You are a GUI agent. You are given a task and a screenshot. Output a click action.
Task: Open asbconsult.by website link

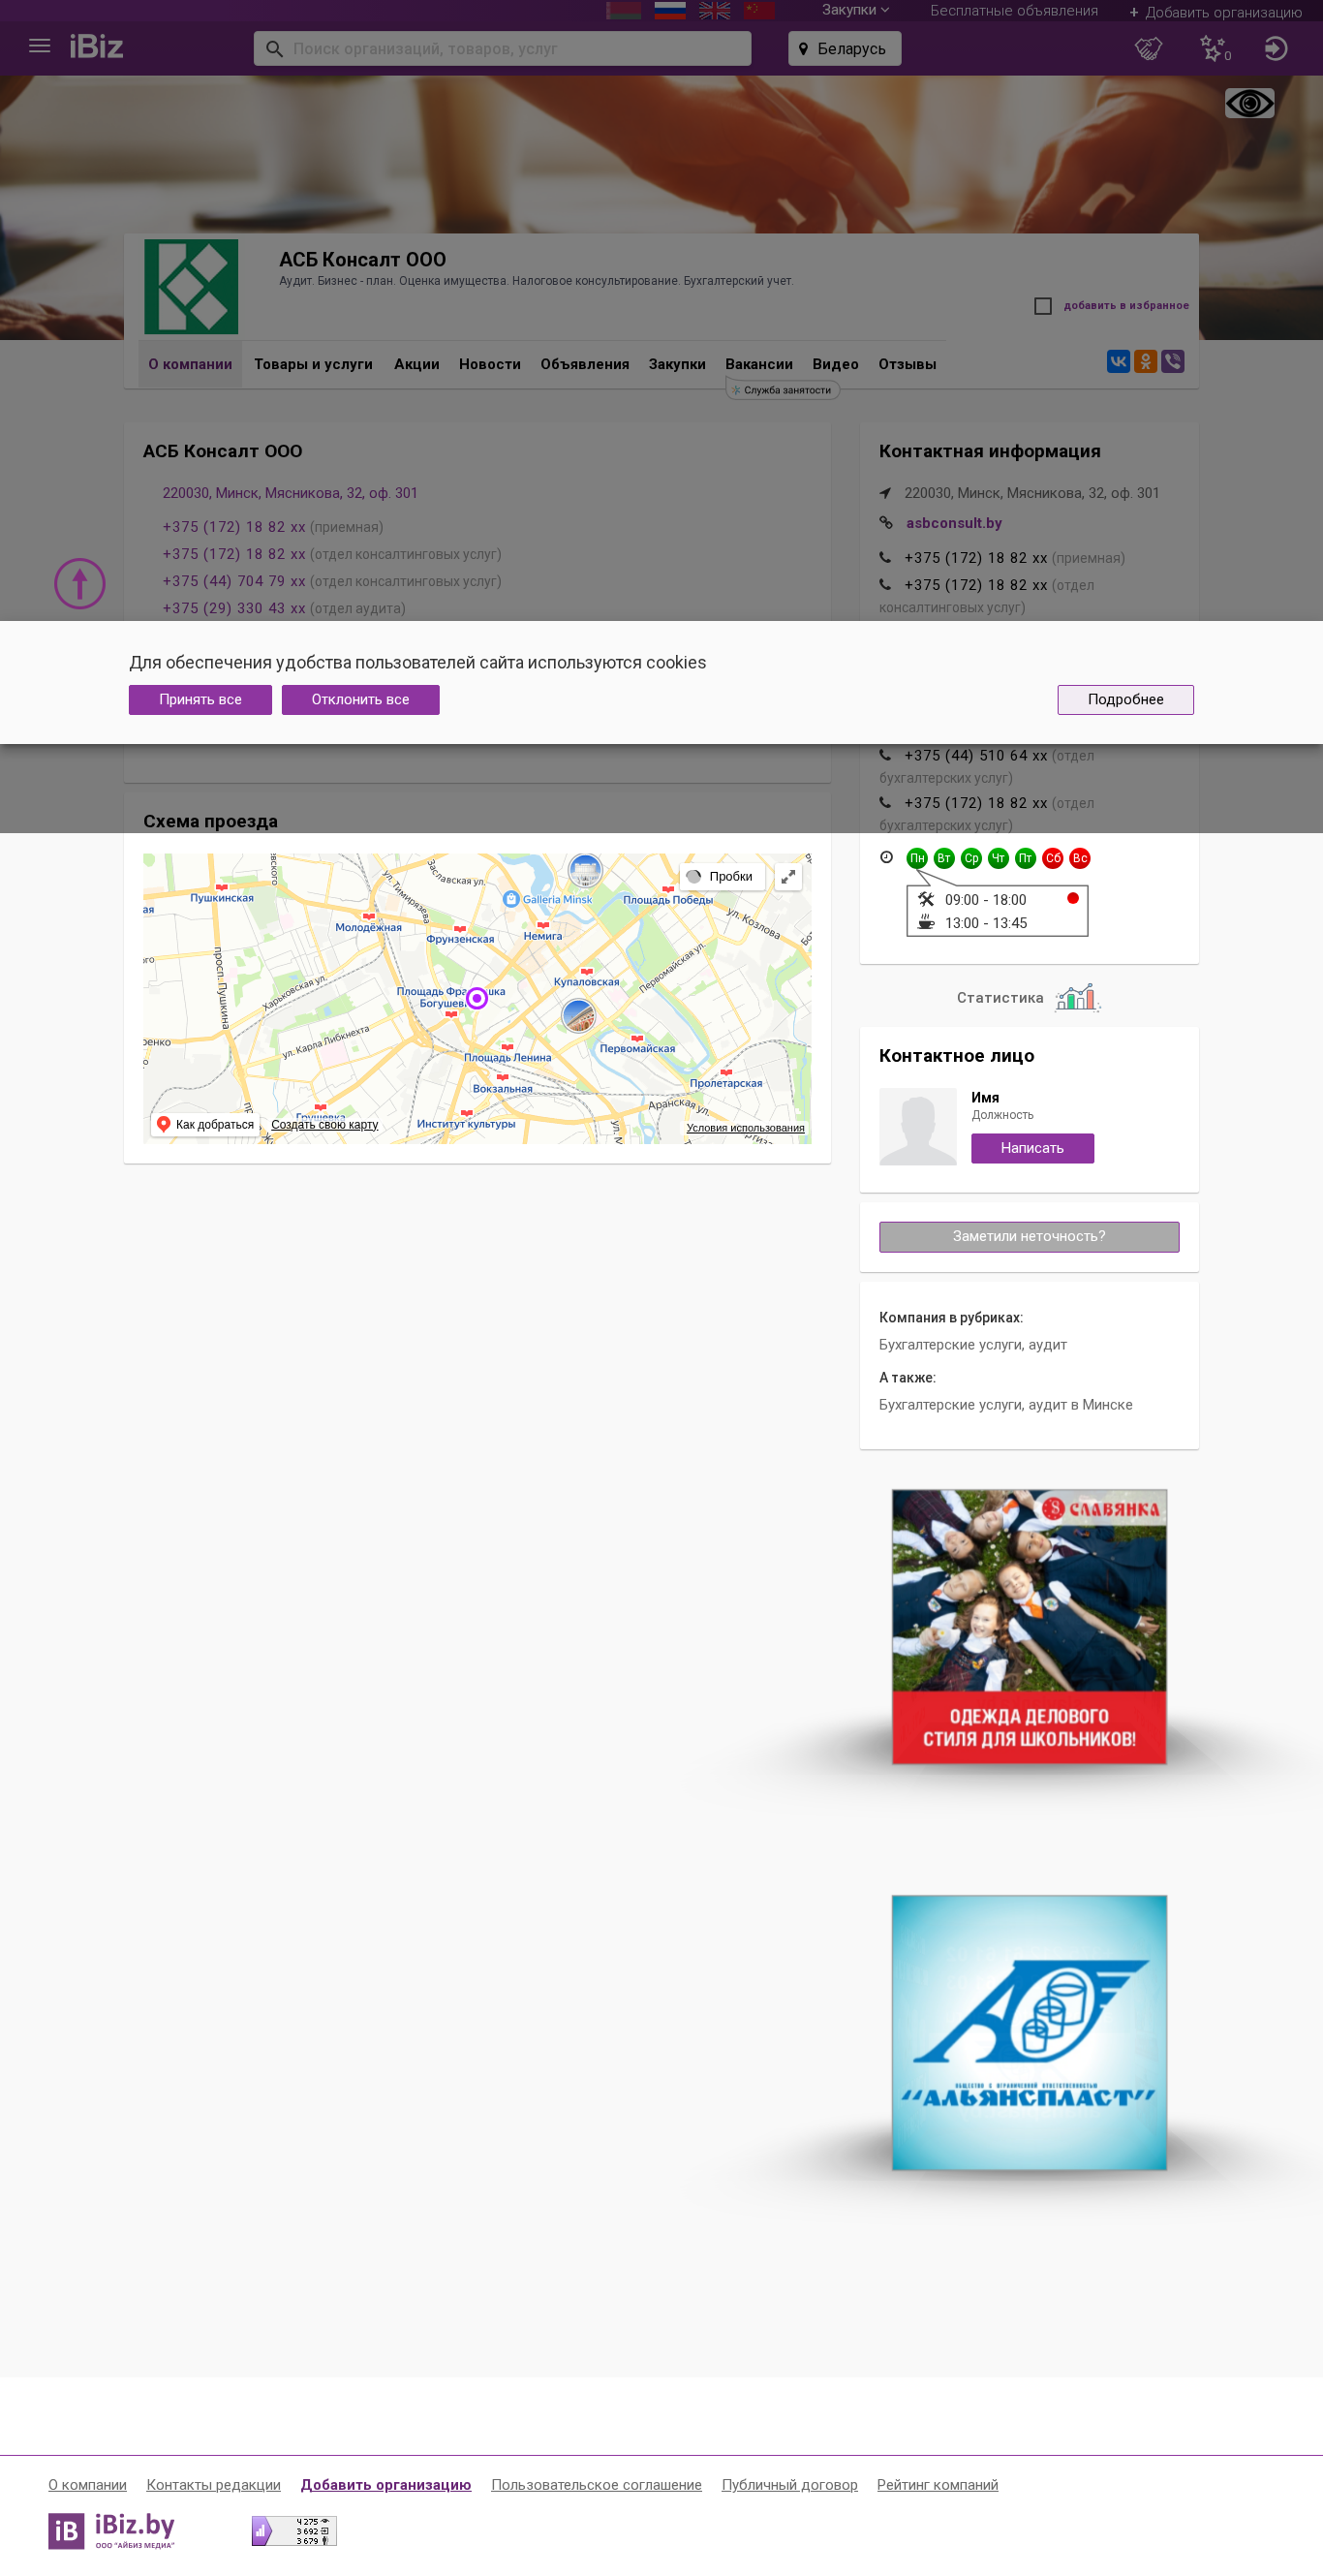[953, 523]
